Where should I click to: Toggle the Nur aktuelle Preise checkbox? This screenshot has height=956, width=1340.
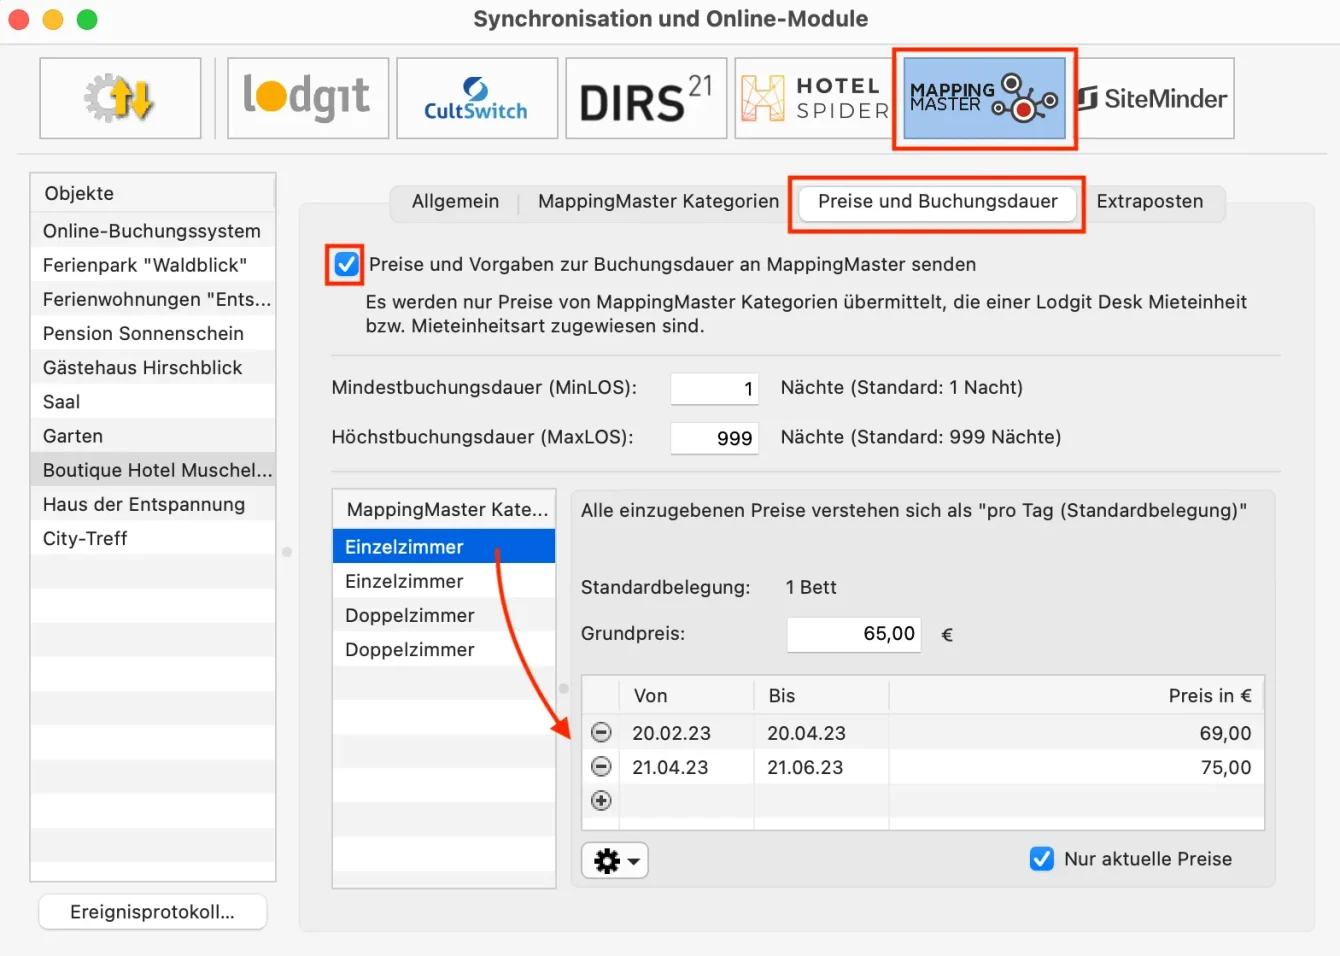coord(1042,859)
